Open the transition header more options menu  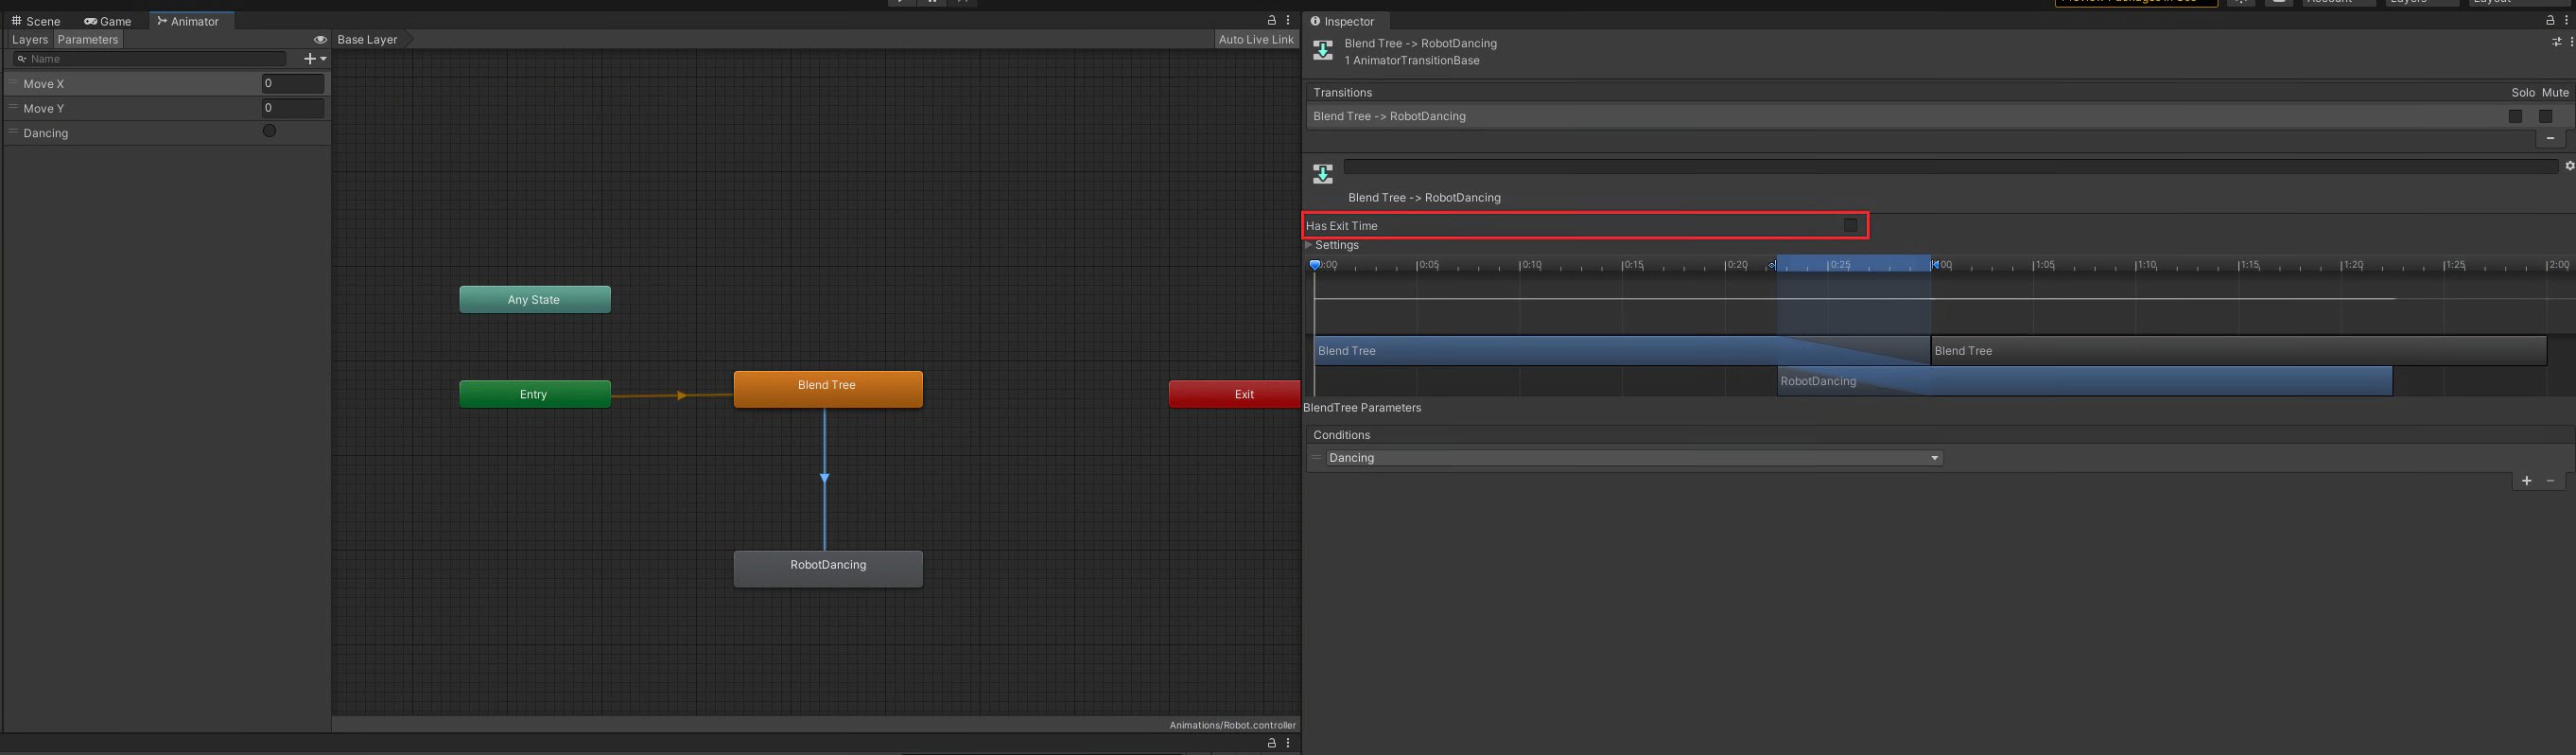[2571, 42]
